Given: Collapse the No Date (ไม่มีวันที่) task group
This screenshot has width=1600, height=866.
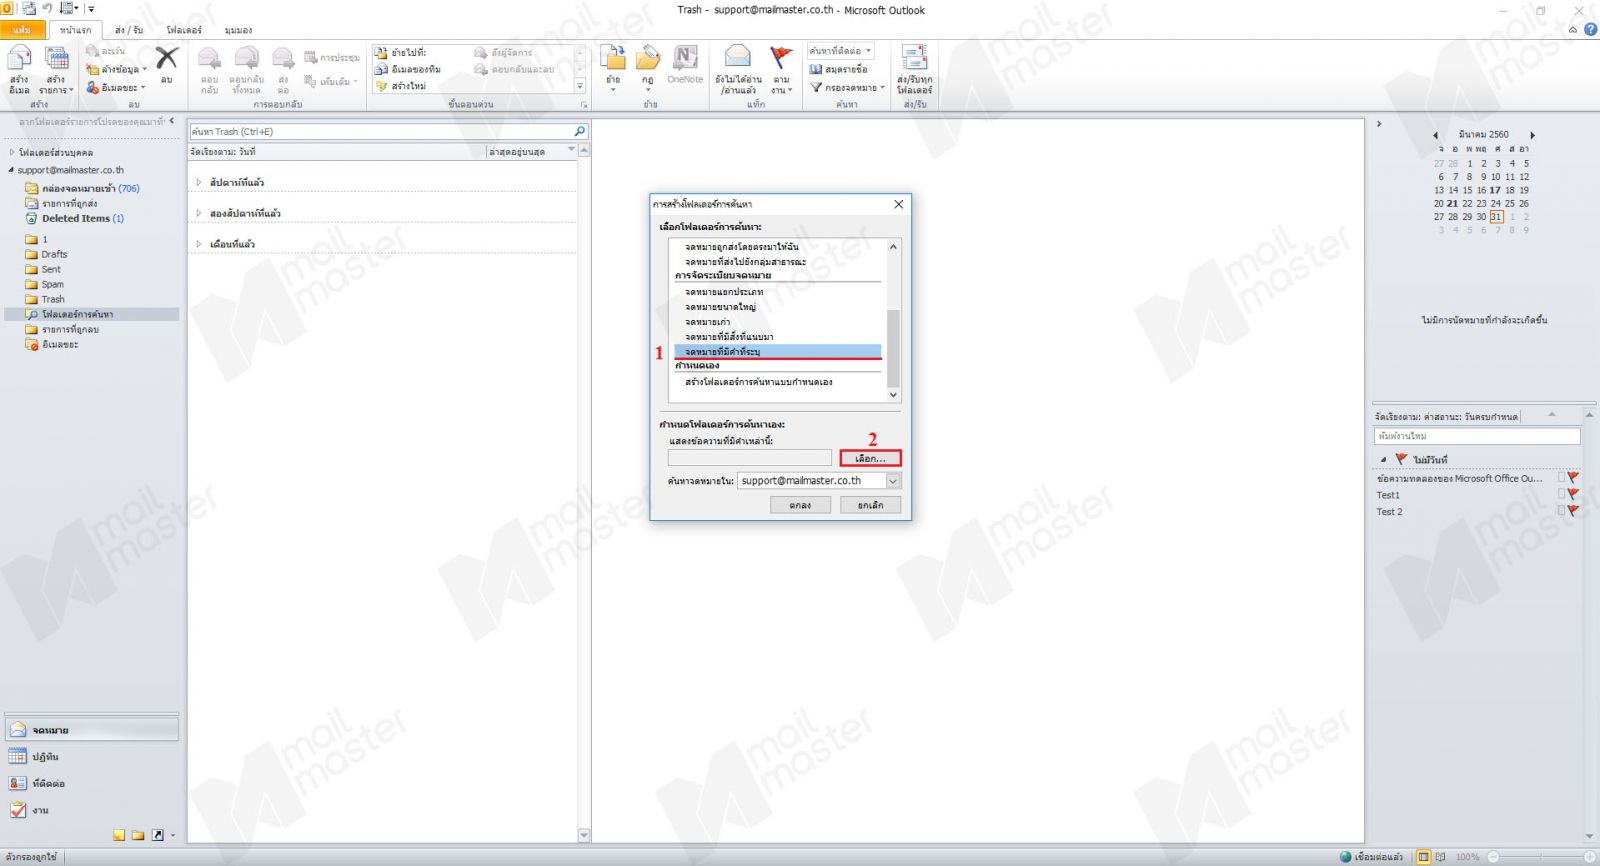Looking at the screenshot, I should pyautogui.click(x=1383, y=460).
